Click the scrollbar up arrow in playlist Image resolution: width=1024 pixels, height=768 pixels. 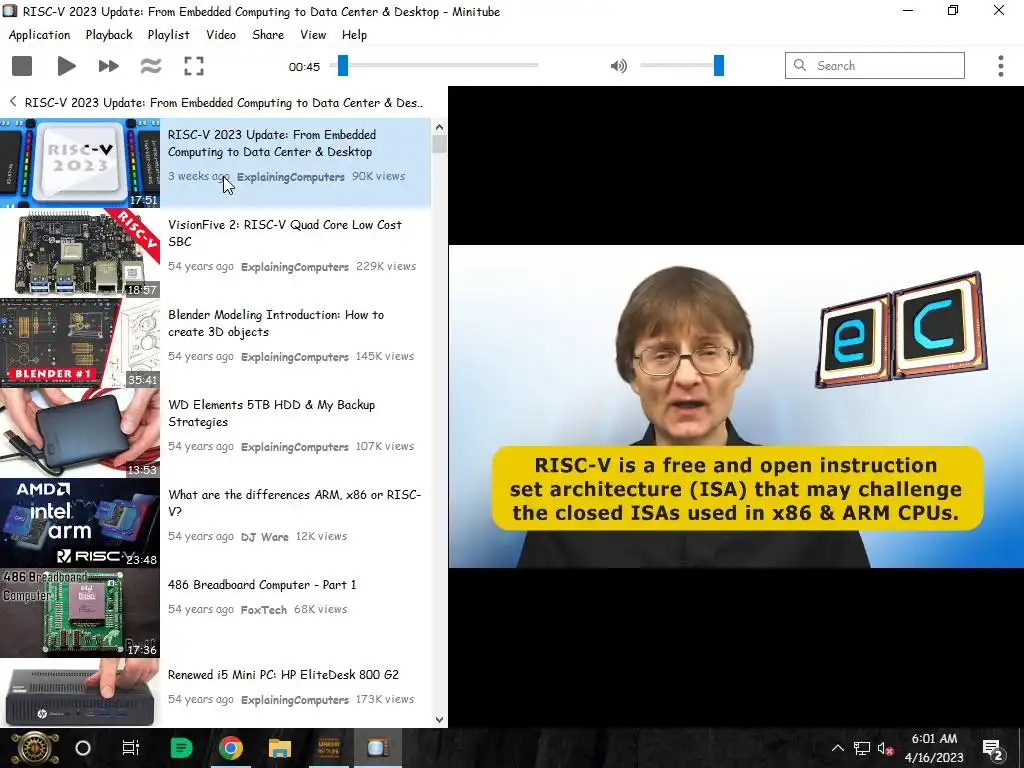coord(440,127)
